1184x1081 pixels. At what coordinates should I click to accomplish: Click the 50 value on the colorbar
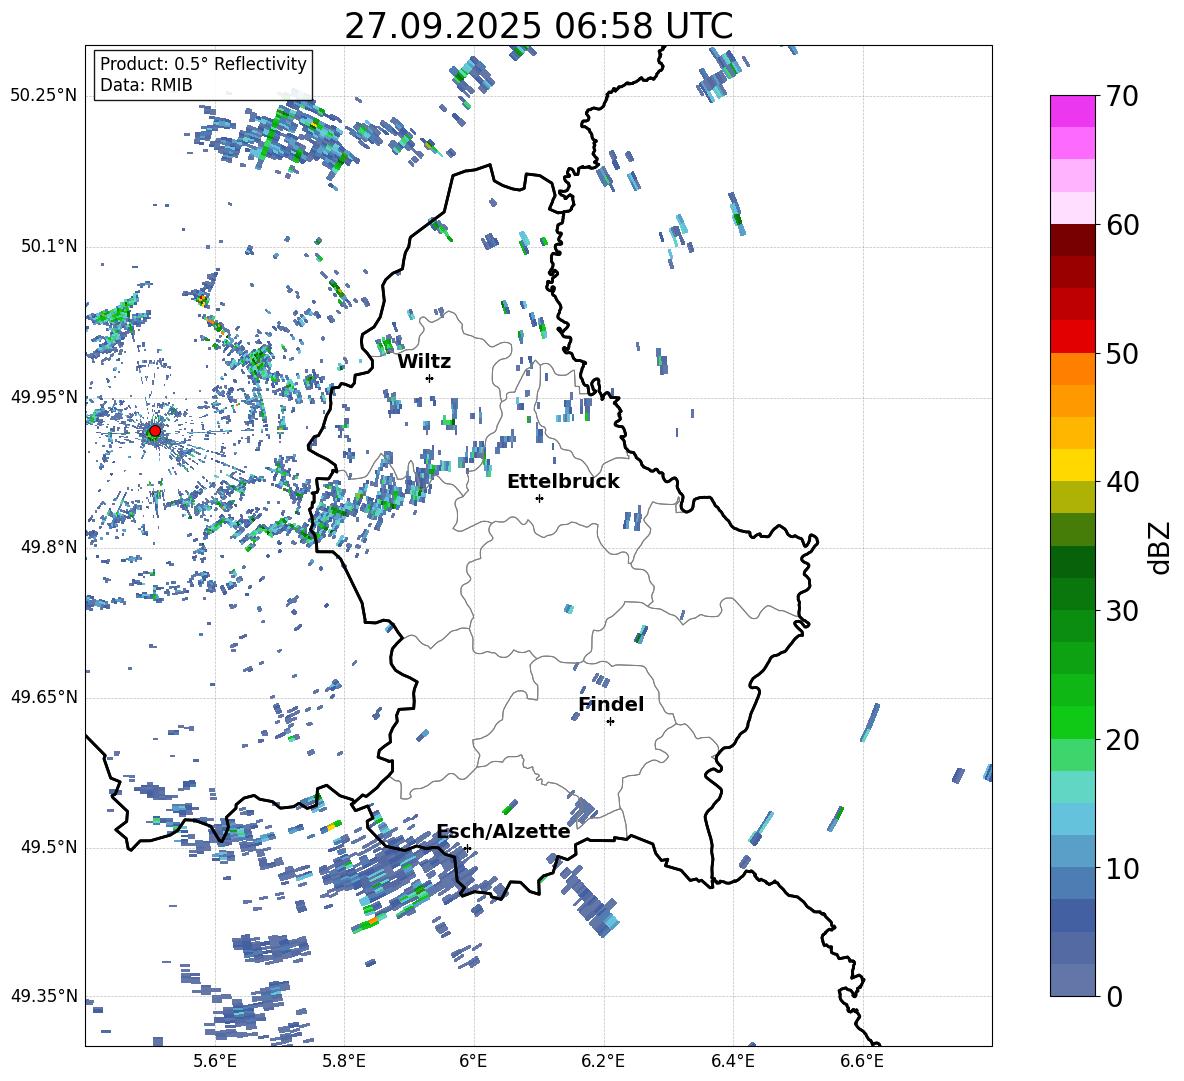pyautogui.click(x=1123, y=354)
